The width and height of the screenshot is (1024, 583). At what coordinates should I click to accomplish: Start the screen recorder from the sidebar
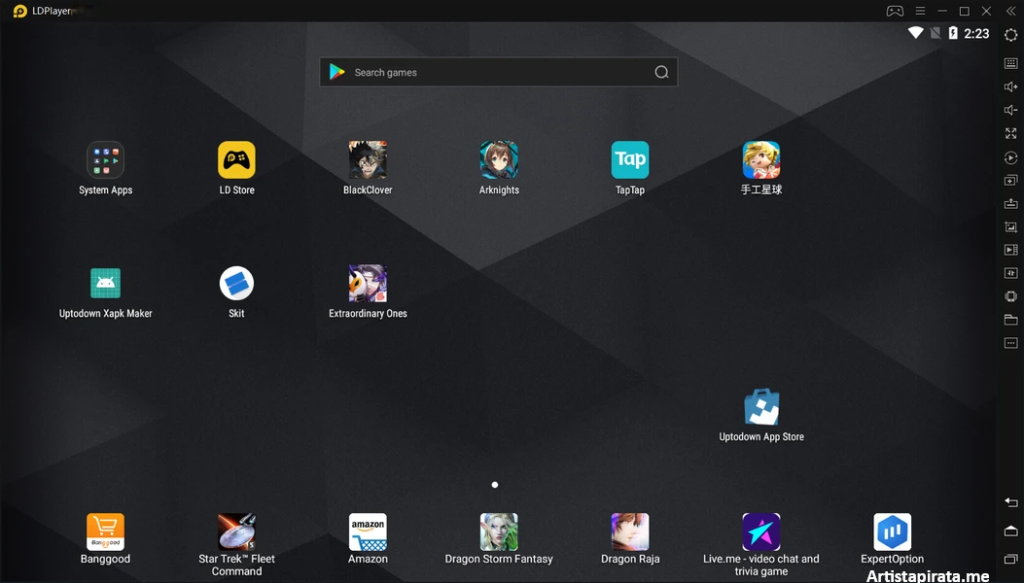tap(1010, 250)
